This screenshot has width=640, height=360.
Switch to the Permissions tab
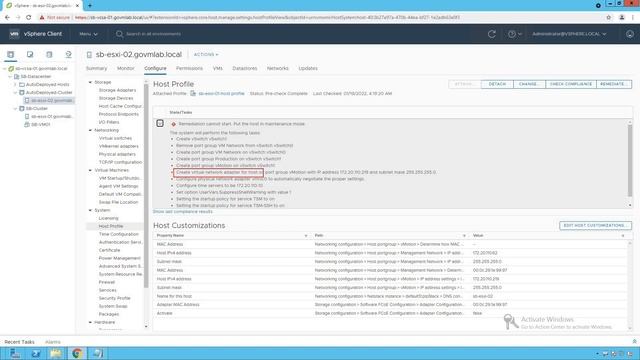pos(189,68)
